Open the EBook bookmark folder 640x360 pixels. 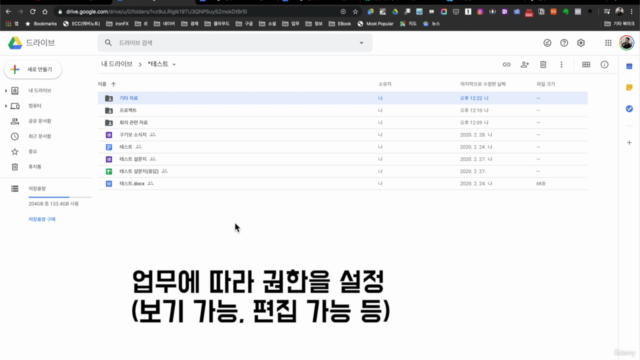point(340,24)
